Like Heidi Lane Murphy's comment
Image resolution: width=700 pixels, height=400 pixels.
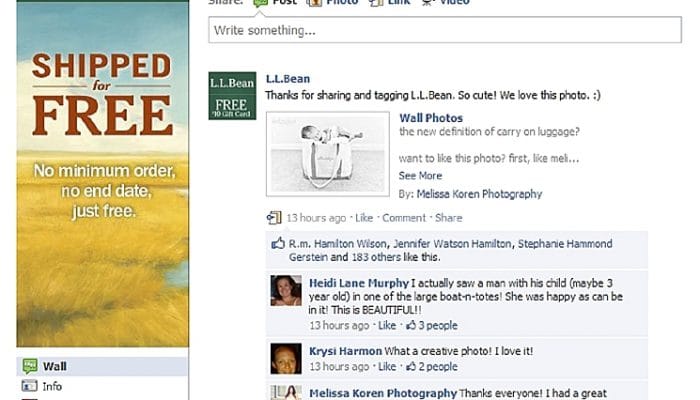pyautogui.click(x=387, y=325)
